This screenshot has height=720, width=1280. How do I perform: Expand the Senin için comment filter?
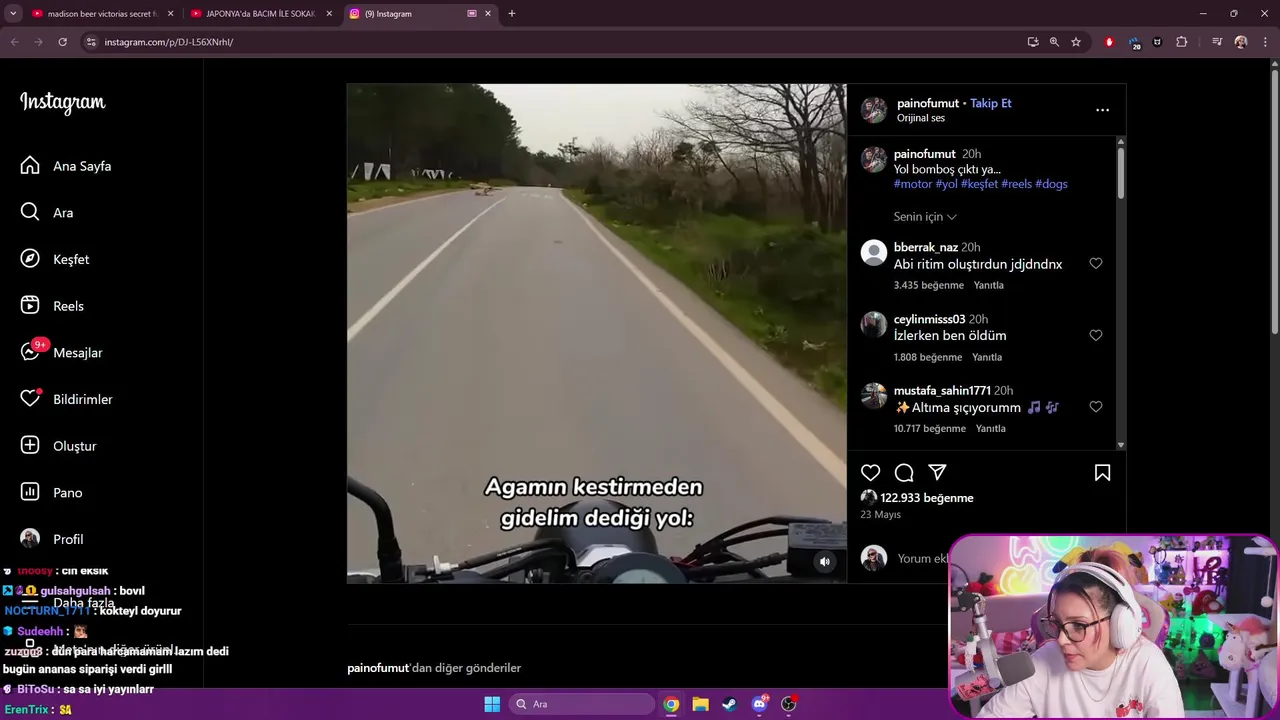(925, 217)
